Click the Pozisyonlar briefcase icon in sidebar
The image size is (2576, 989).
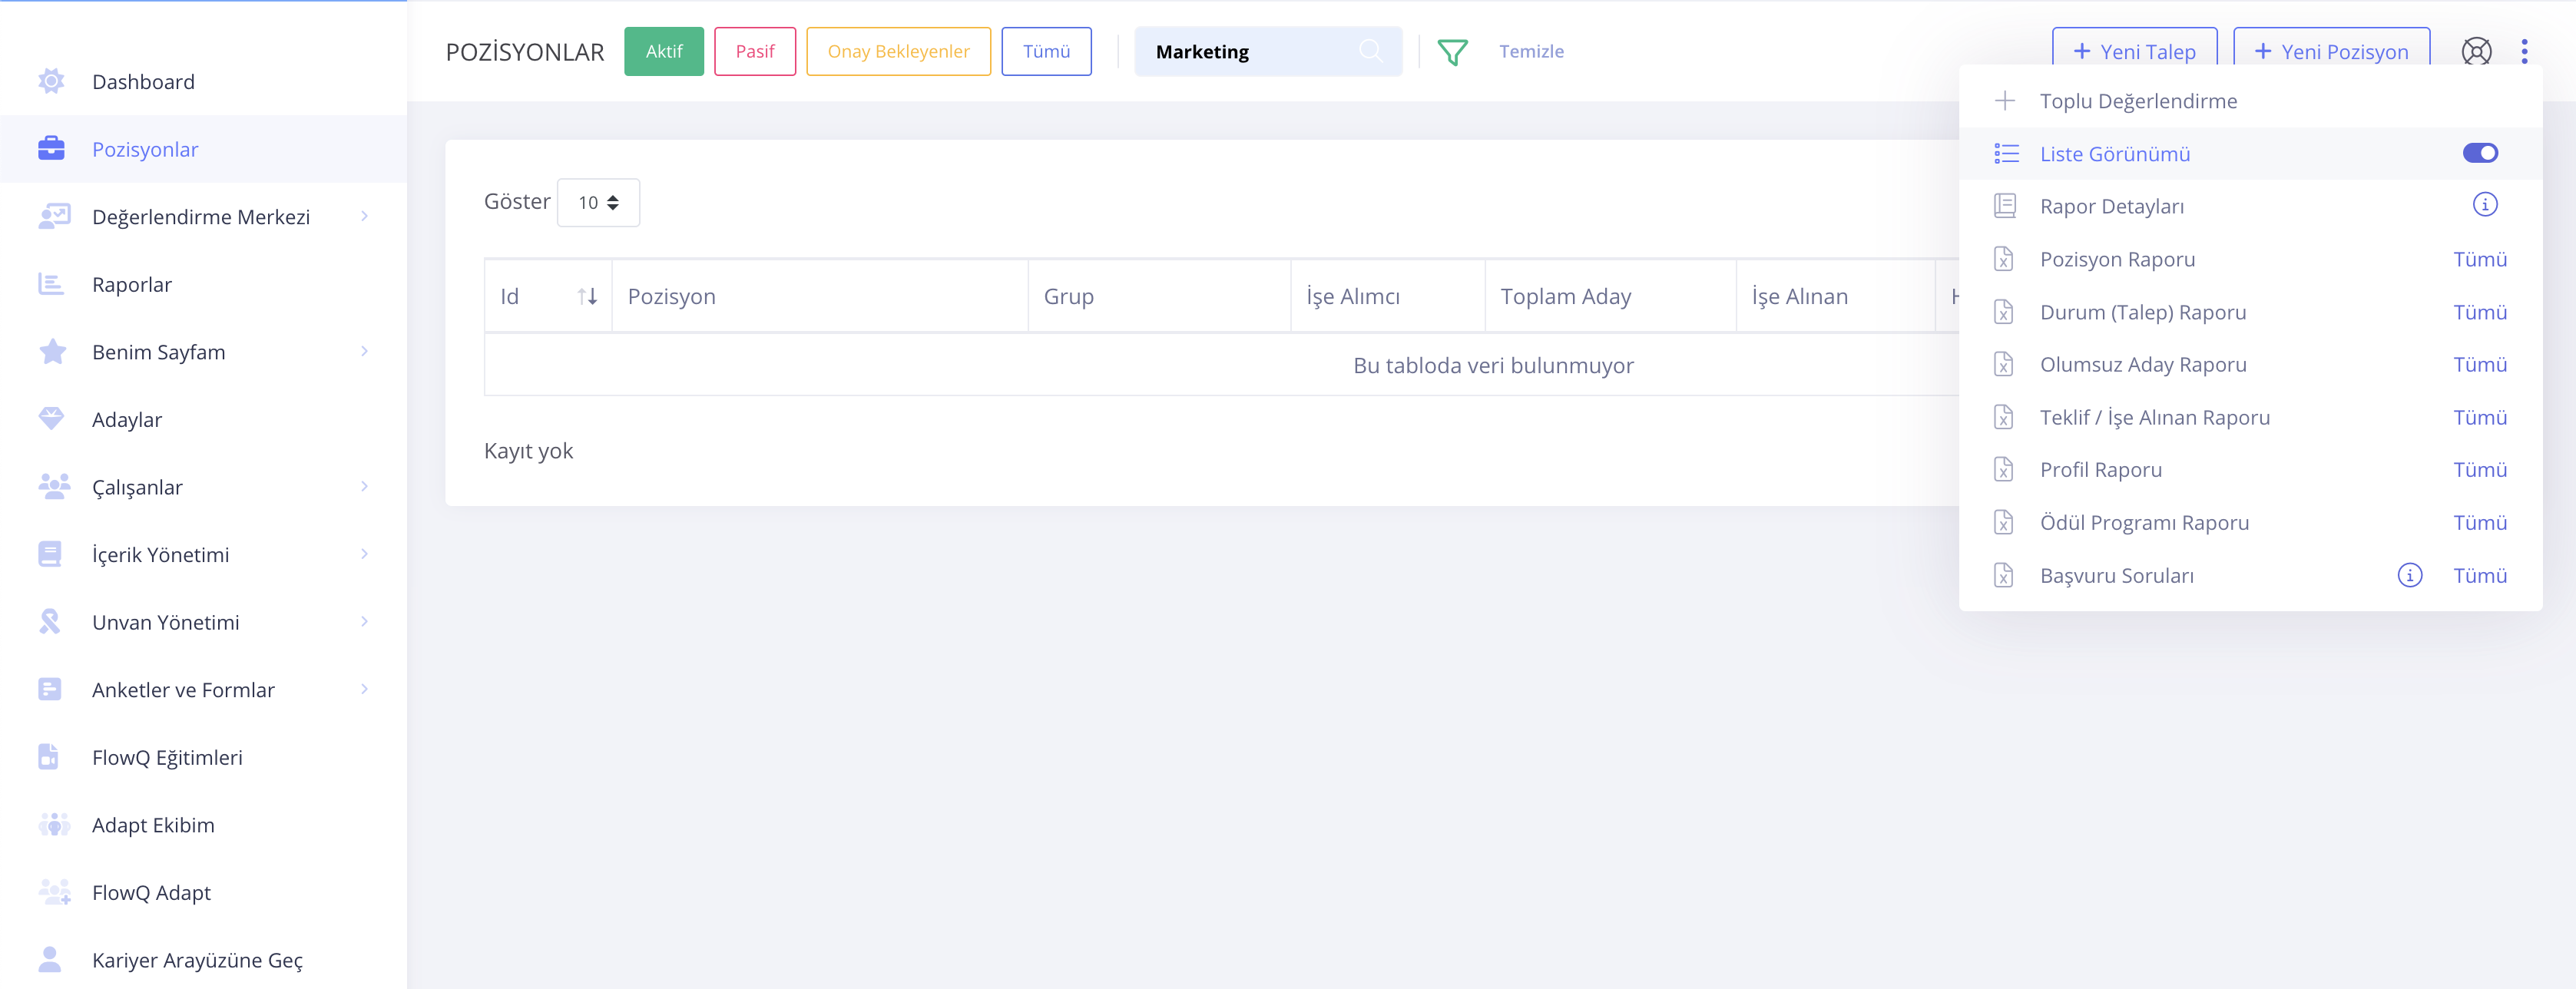[x=51, y=149]
